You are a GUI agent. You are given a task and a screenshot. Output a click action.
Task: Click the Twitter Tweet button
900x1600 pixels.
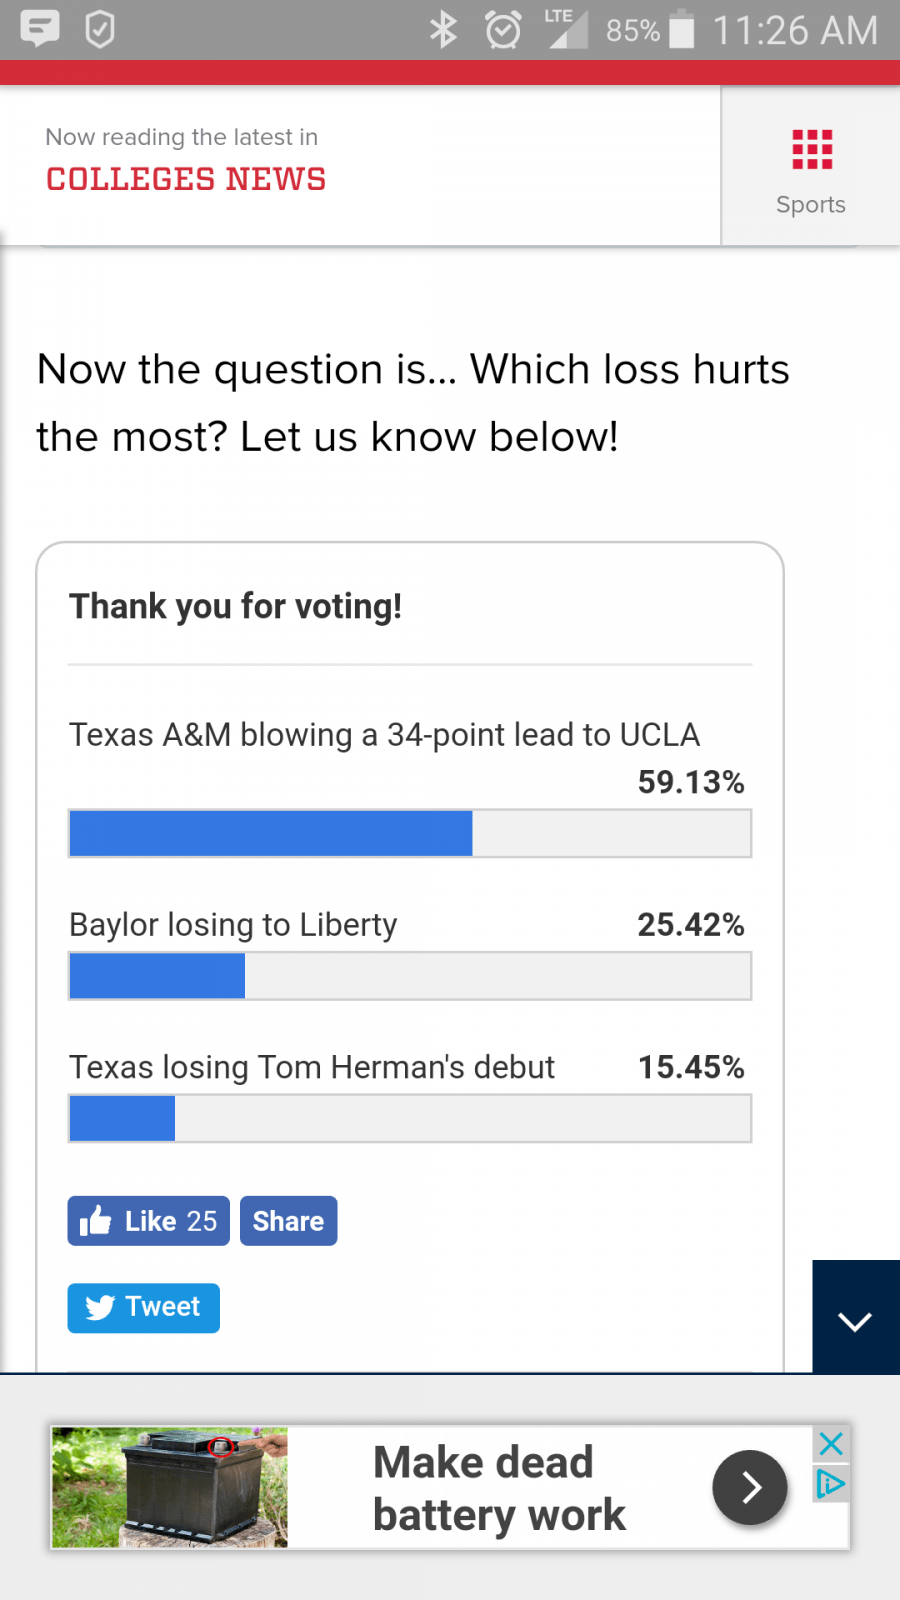coord(144,1307)
